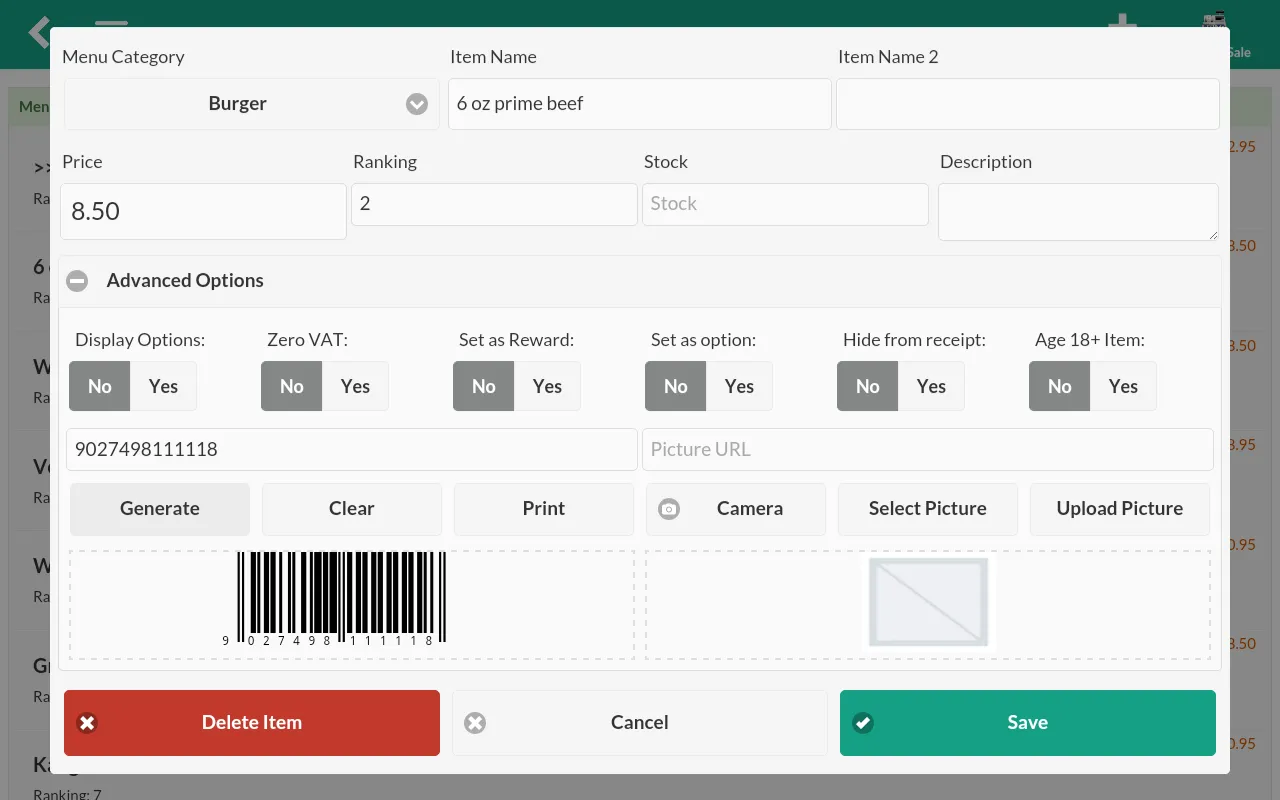Turn on Age 18+ Item
The height and width of the screenshot is (800, 1280).
[x=1122, y=386]
